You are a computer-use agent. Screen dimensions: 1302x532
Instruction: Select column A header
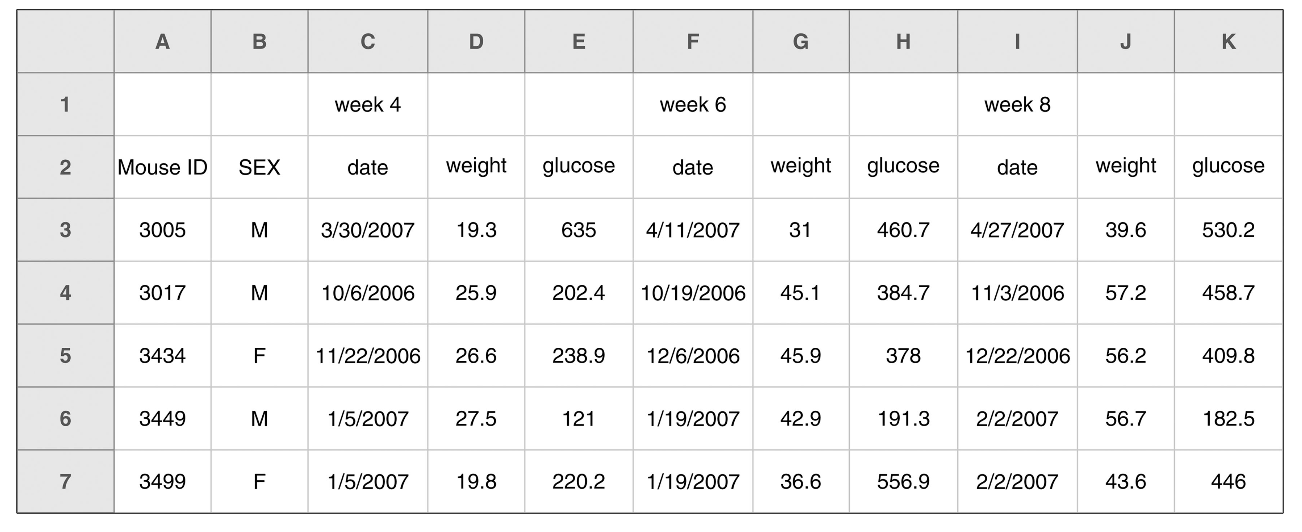162,42
